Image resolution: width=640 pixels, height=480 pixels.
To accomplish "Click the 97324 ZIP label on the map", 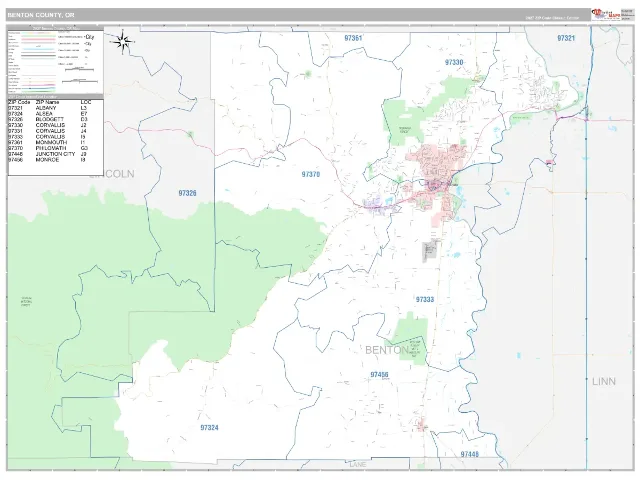I will (209, 427).
